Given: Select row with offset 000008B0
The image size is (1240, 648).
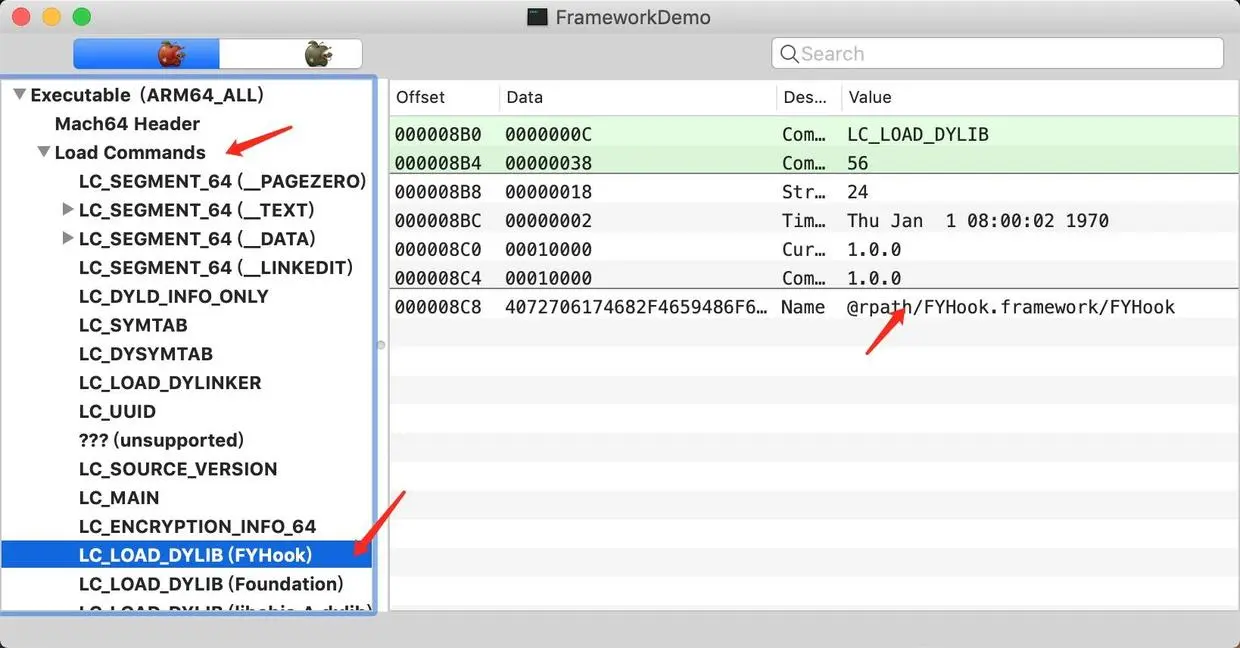Looking at the screenshot, I should coord(814,134).
